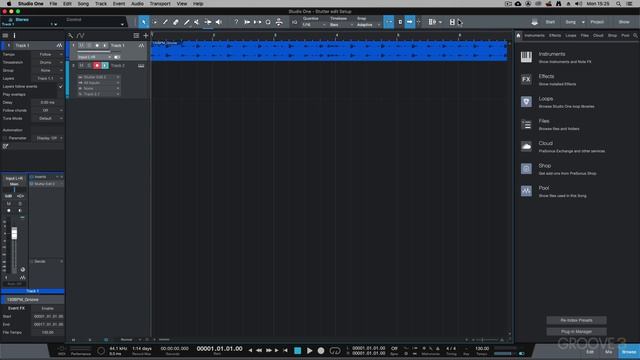The image size is (640, 360).
Task: Add a new track with plus icon
Action: pyautogui.click(x=146, y=36)
